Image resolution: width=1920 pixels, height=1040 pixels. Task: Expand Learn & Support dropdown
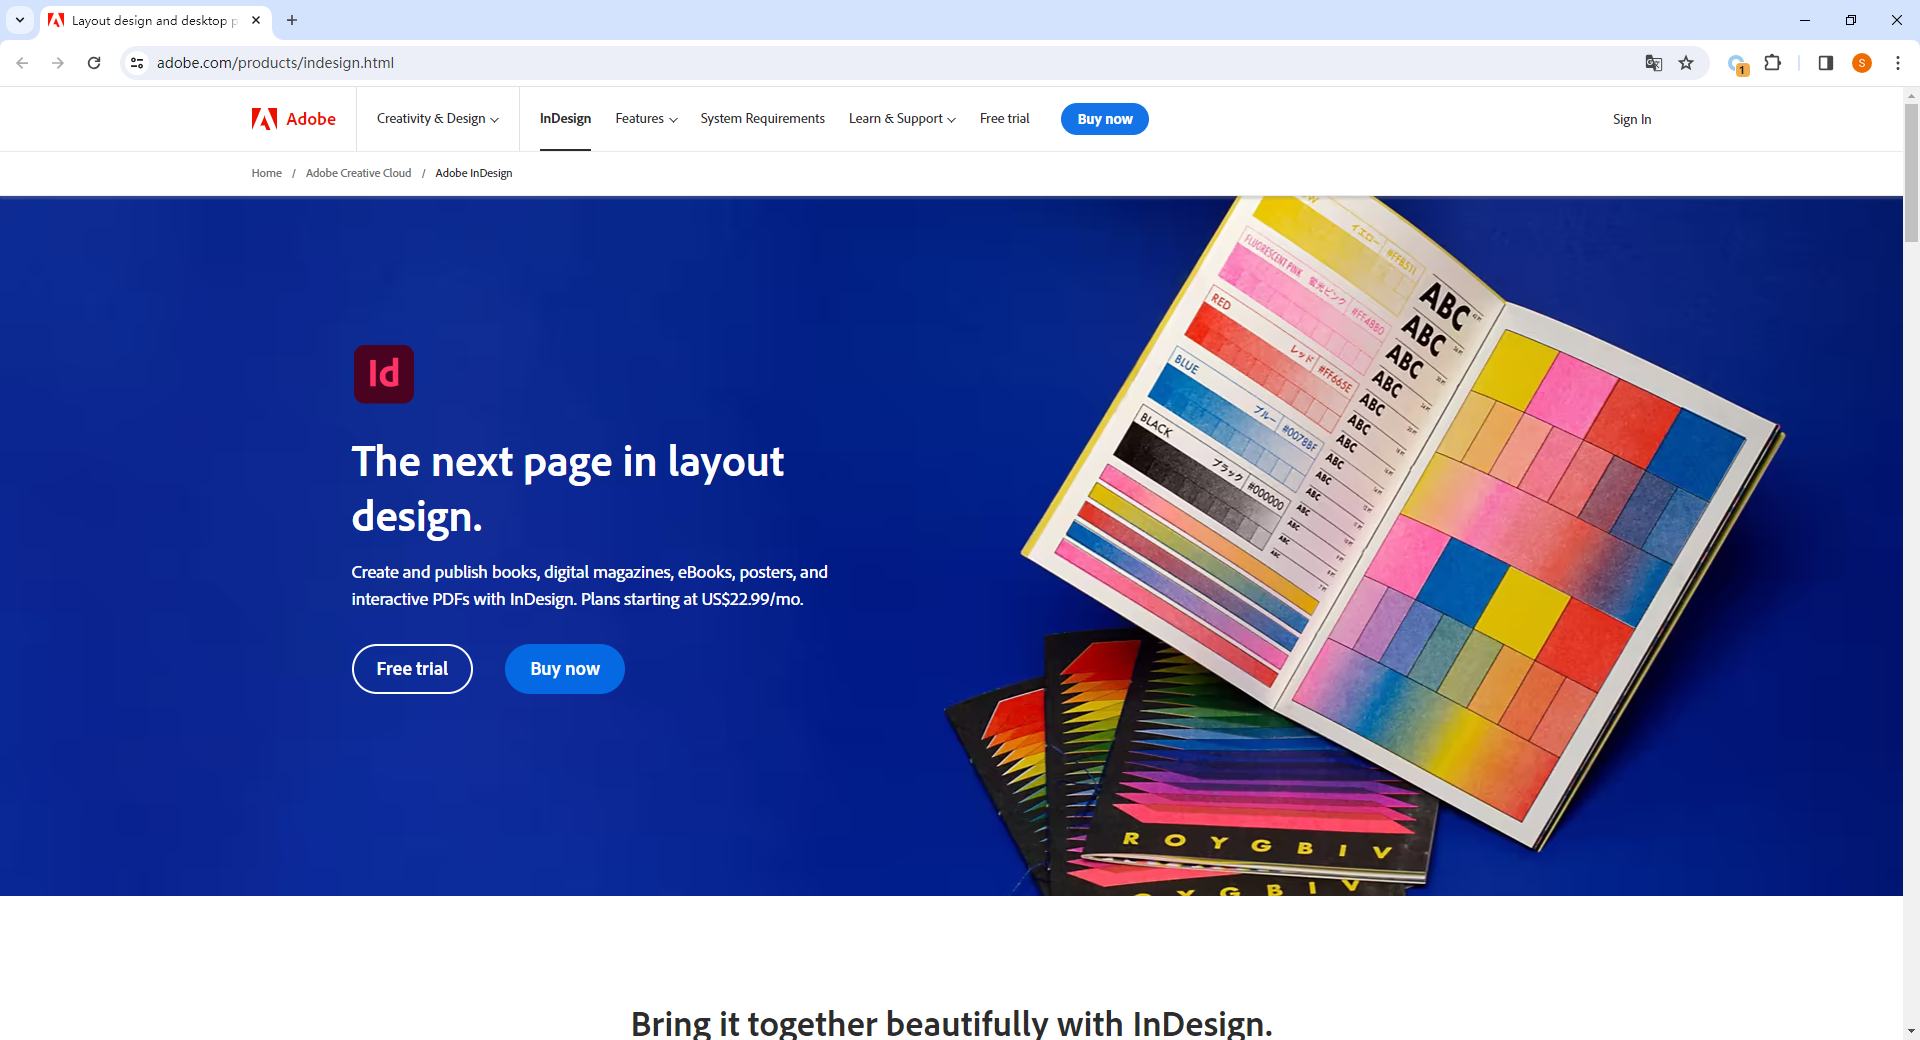pos(902,119)
